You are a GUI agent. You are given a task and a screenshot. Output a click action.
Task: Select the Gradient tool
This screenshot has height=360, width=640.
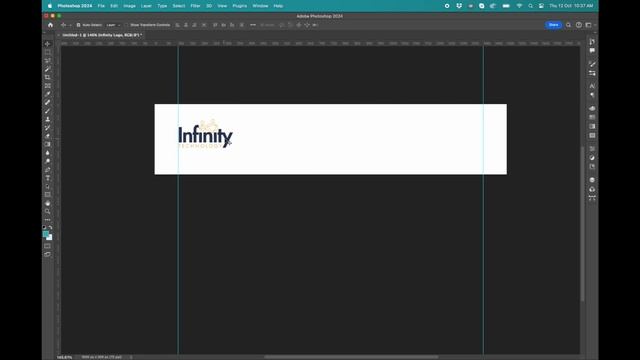coord(47,144)
